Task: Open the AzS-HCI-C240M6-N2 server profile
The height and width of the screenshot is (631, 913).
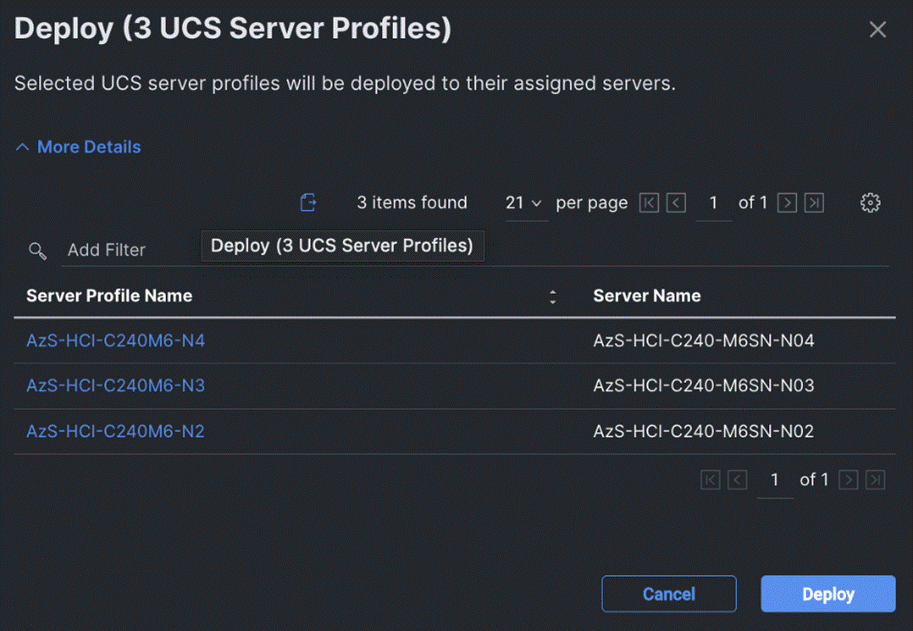Action: [114, 431]
